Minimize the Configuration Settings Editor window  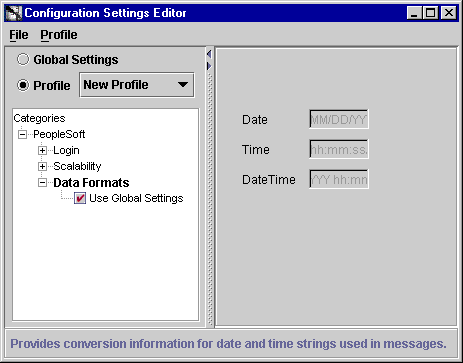[414, 13]
